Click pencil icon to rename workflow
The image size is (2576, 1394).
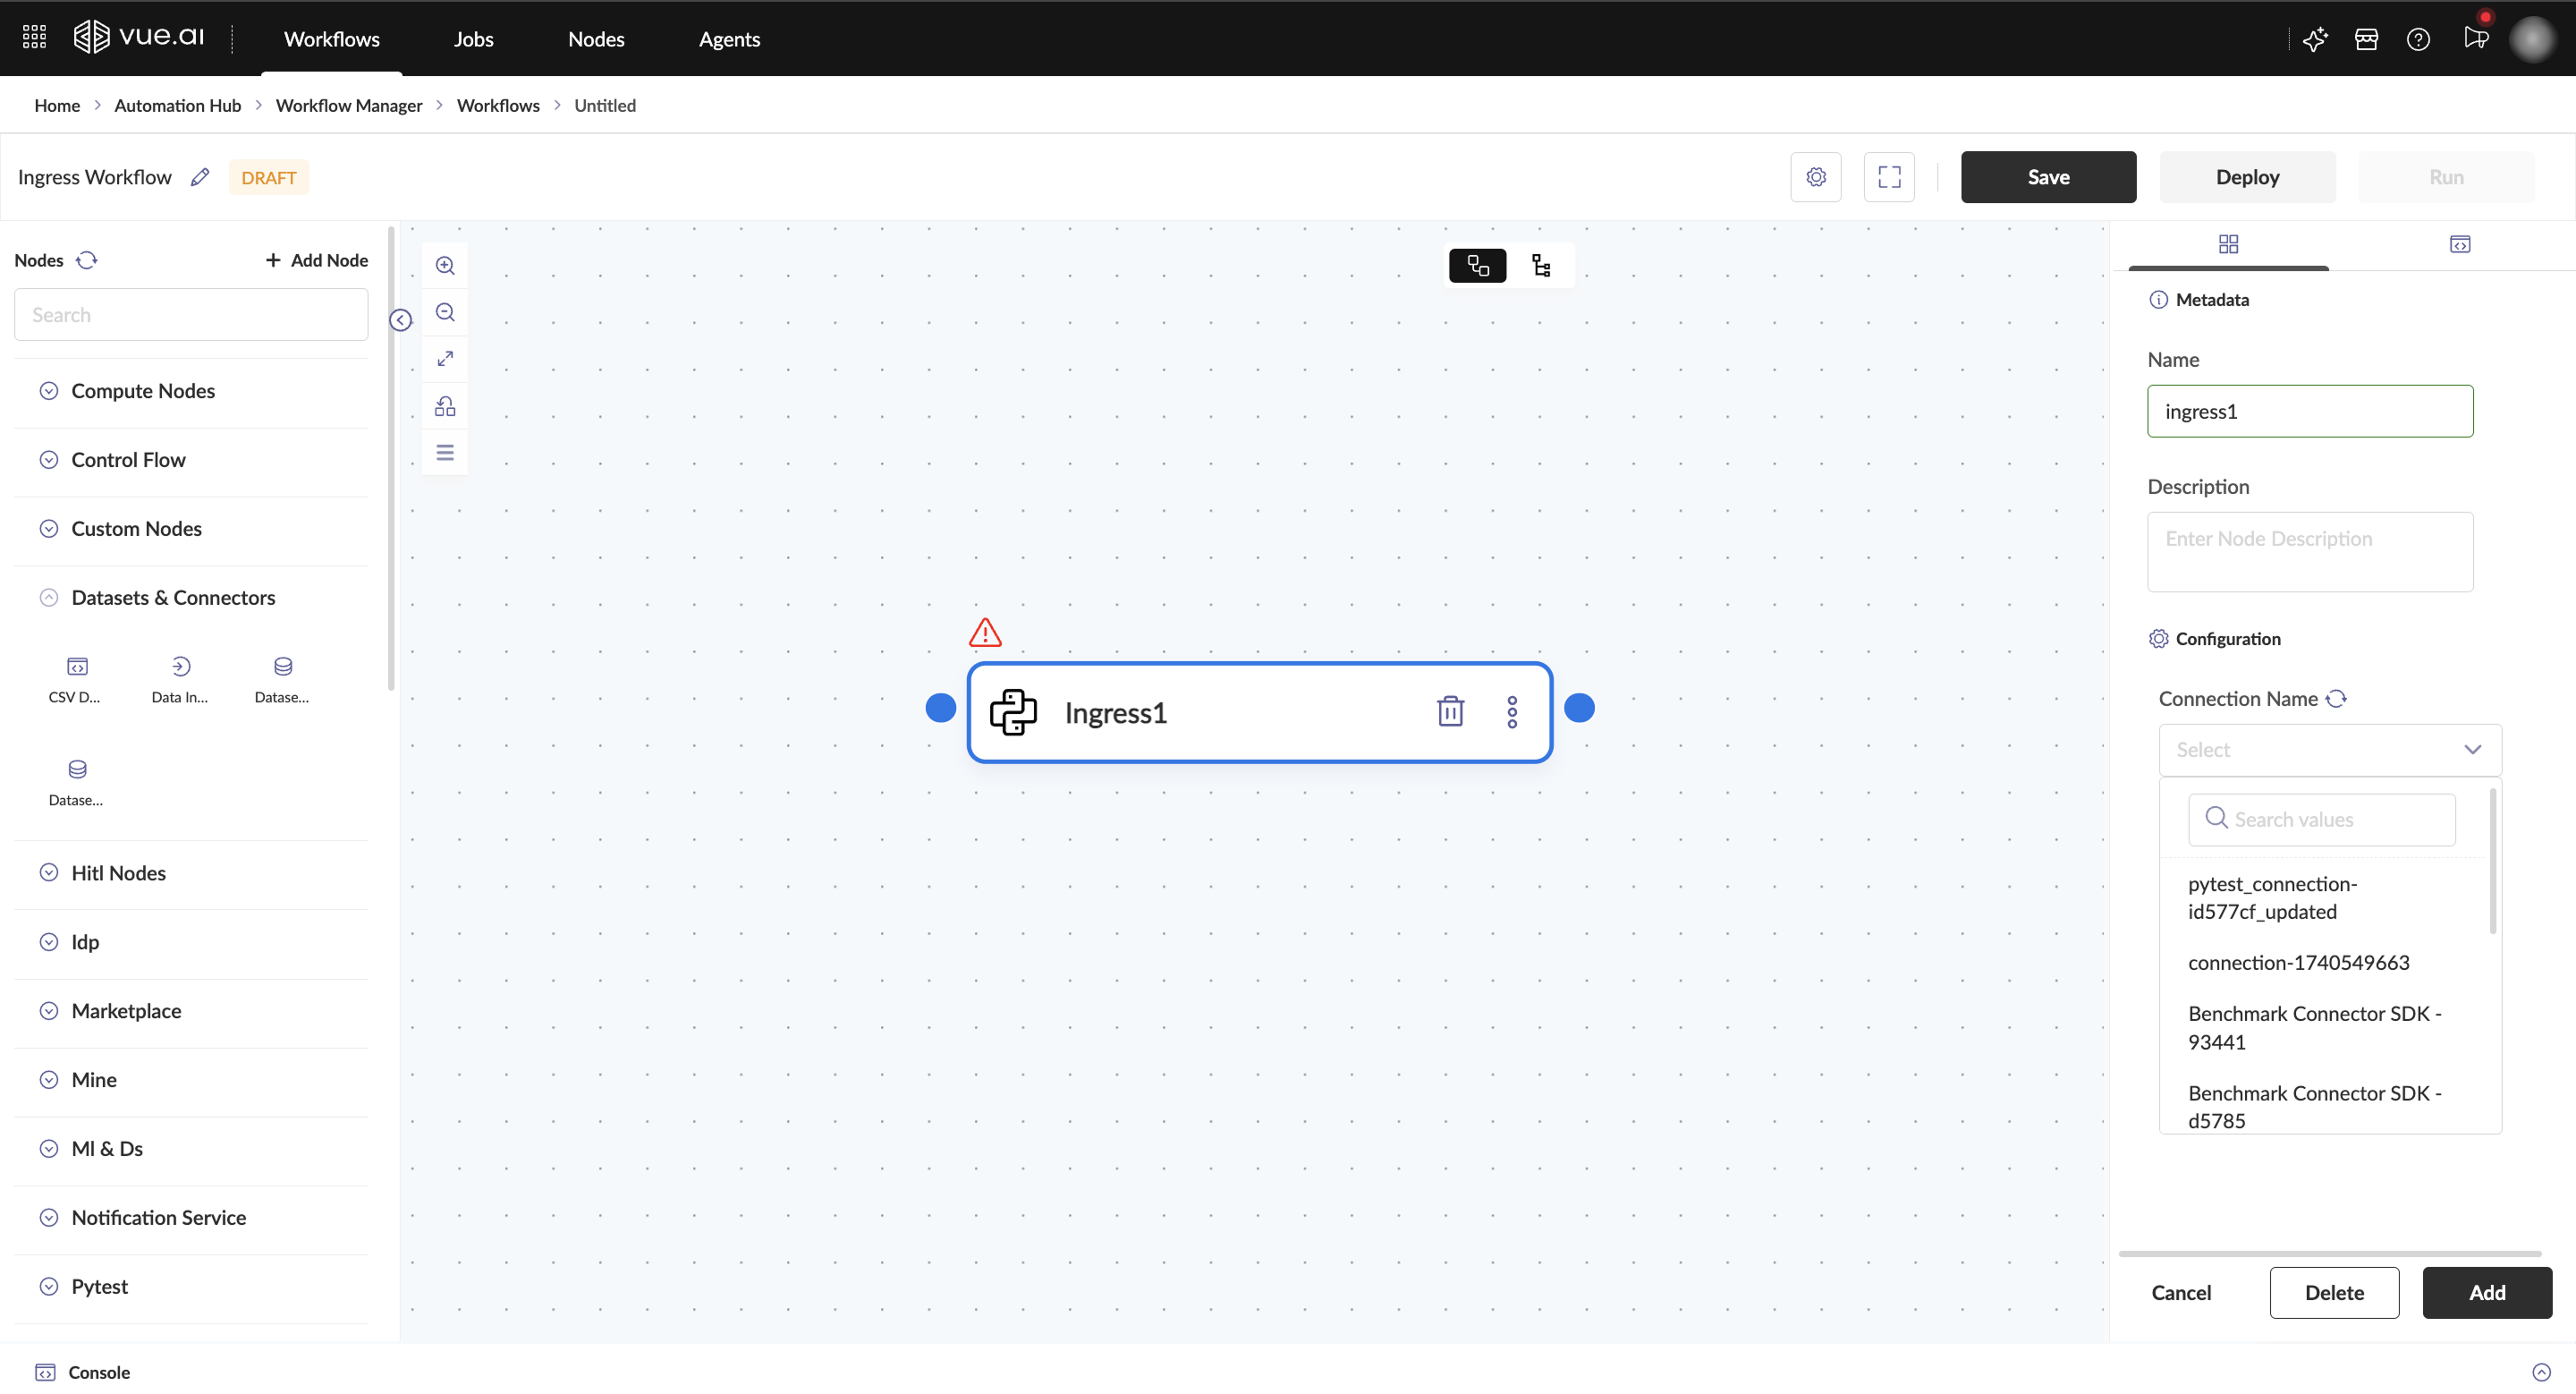[x=200, y=177]
